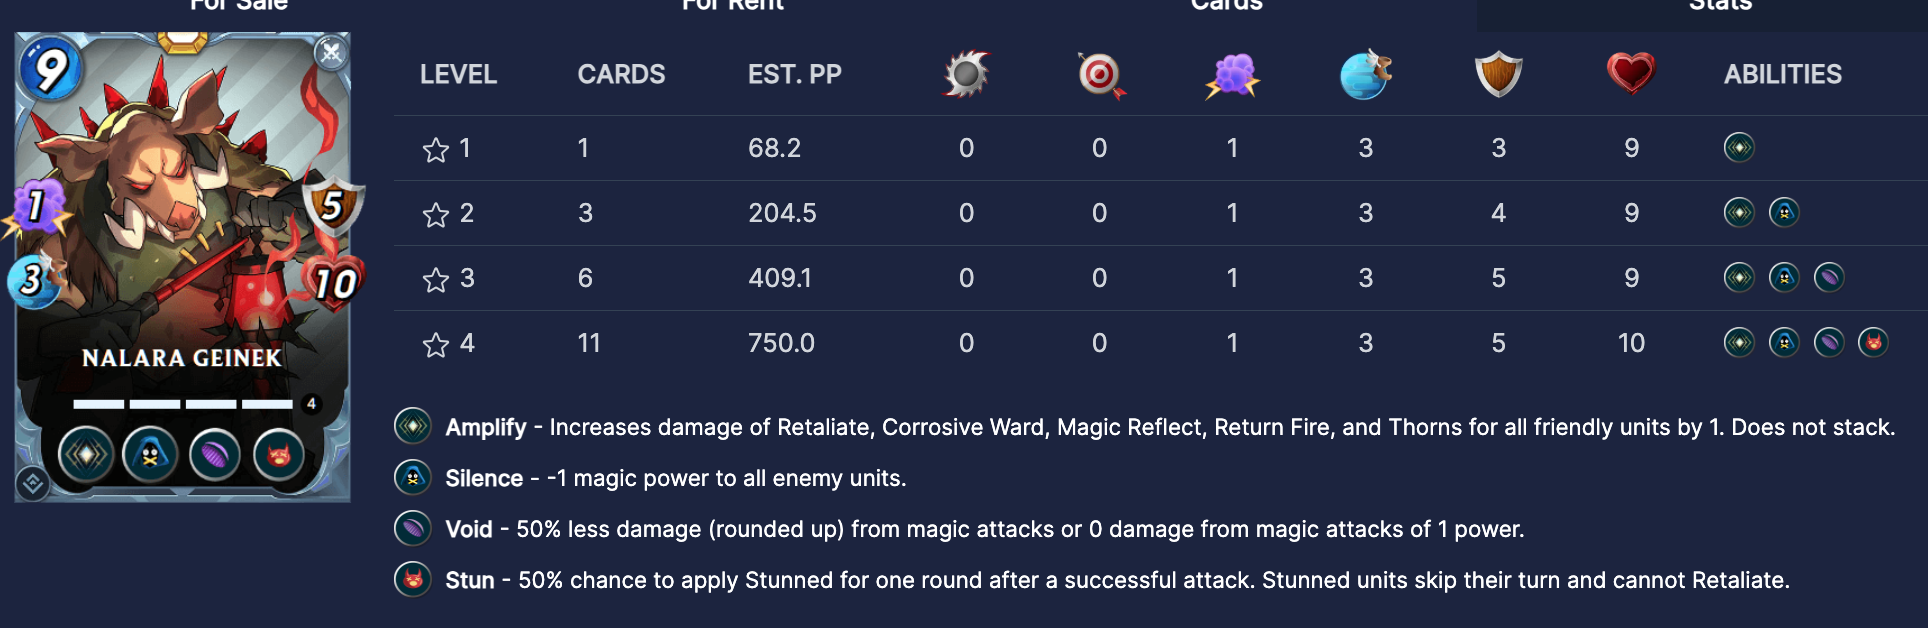The width and height of the screenshot is (1928, 628).
Task: Open the For Rent tab
Action: click(x=732, y=6)
